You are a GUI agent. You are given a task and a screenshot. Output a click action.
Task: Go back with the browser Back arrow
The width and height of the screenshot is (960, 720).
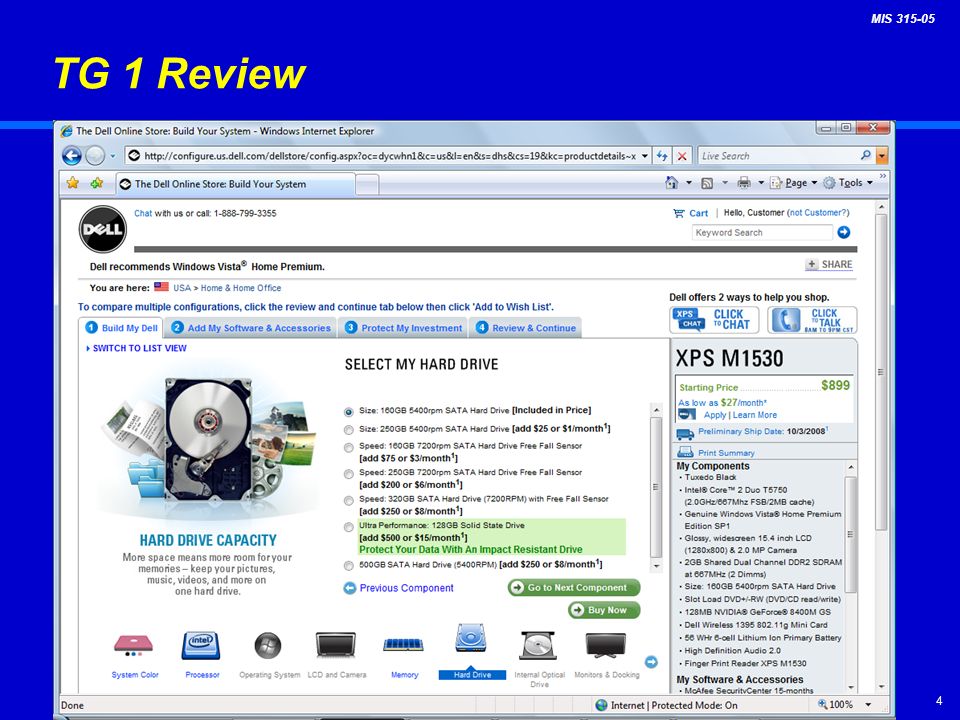coord(72,156)
